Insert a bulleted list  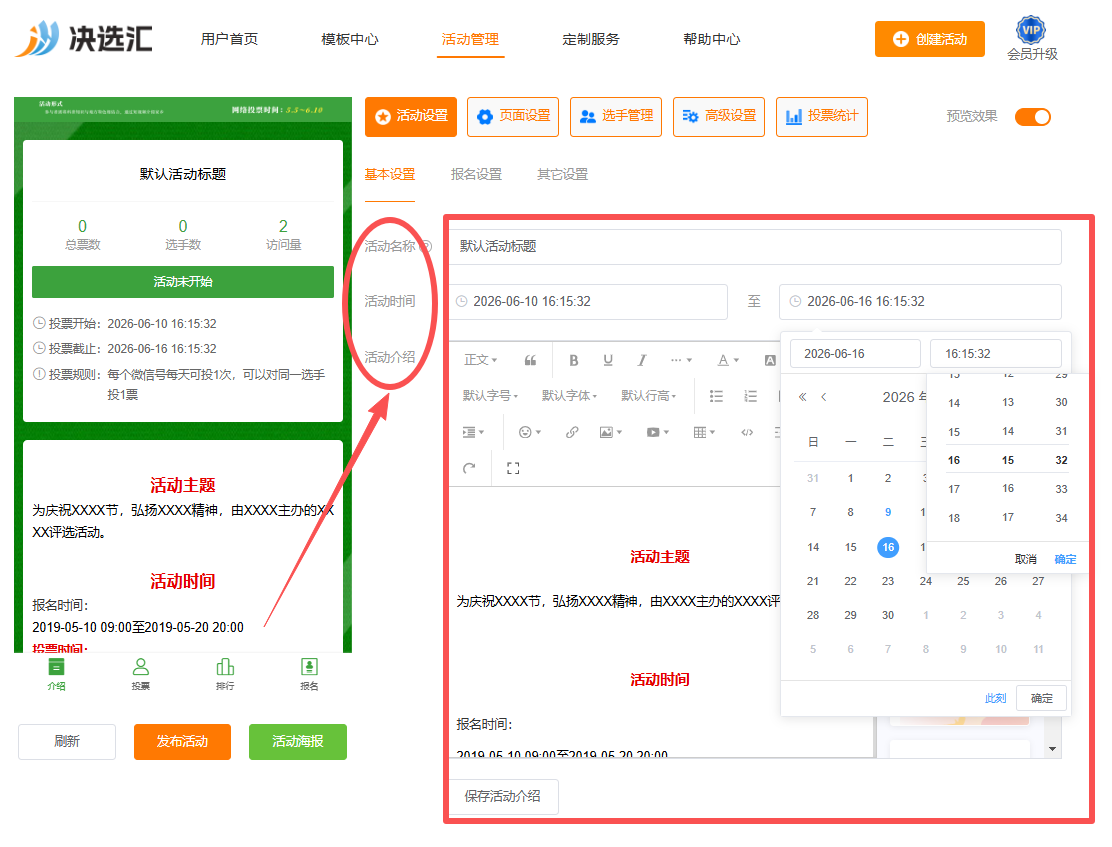(716, 396)
